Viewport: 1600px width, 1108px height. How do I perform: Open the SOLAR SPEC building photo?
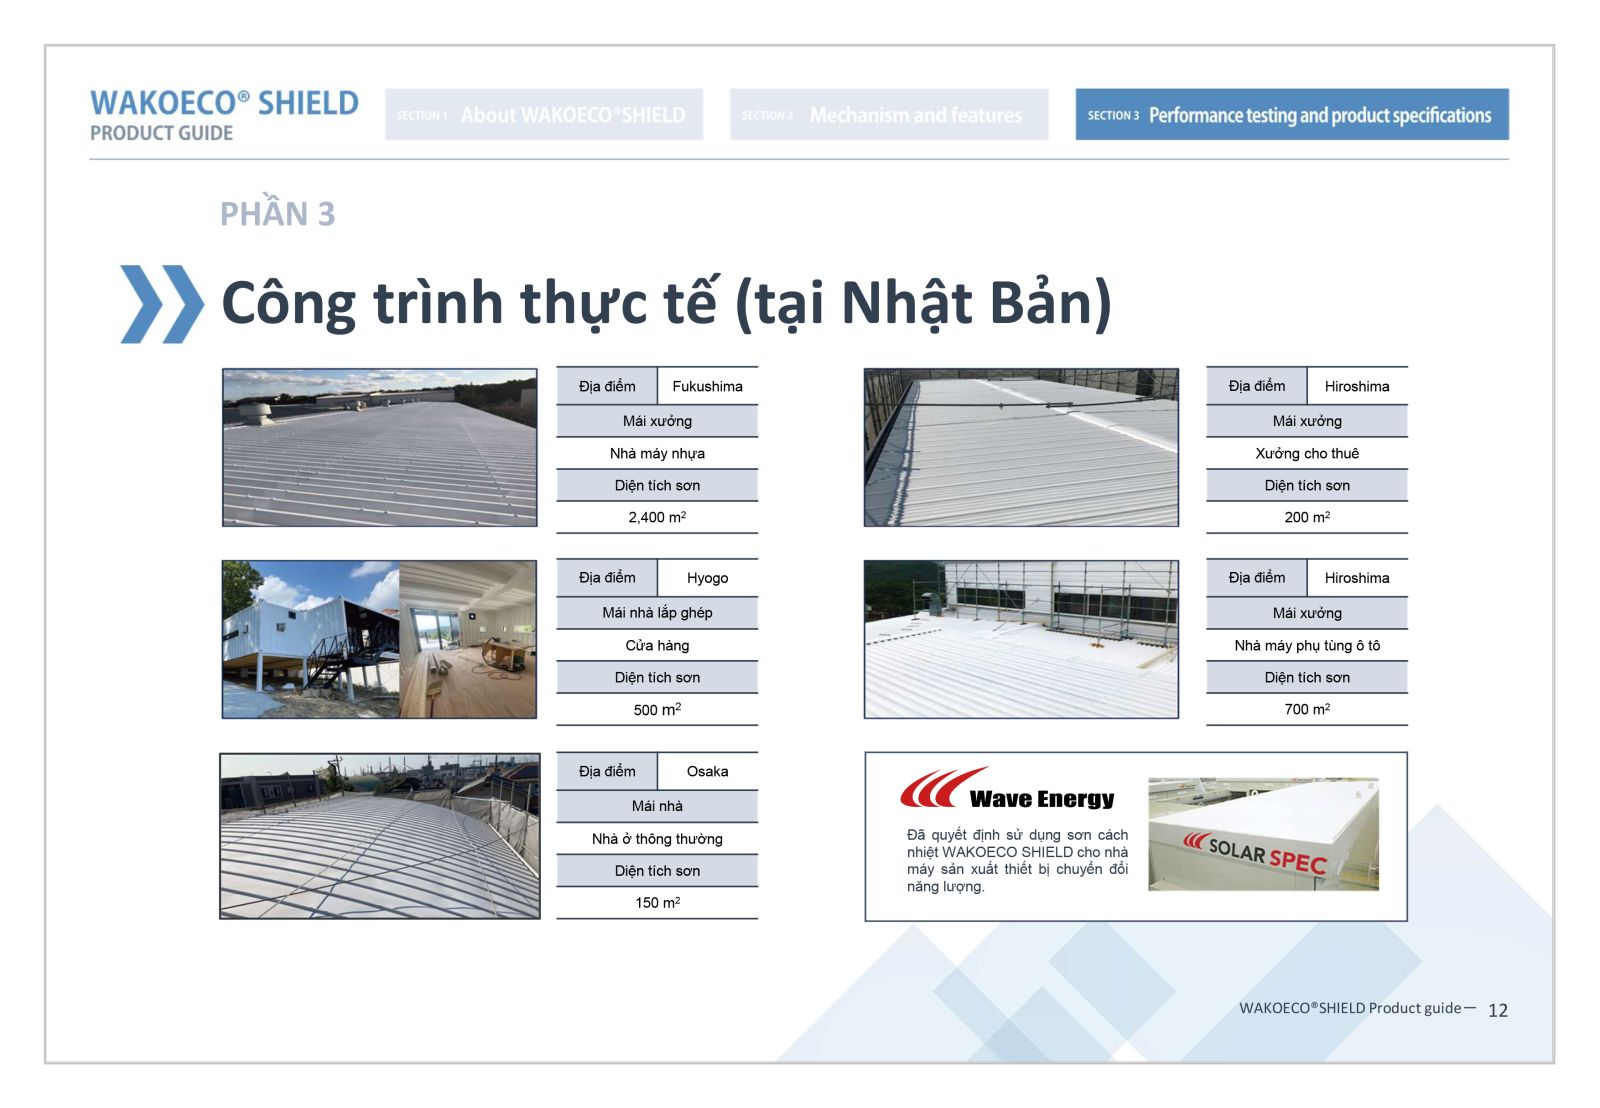tap(1264, 834)
